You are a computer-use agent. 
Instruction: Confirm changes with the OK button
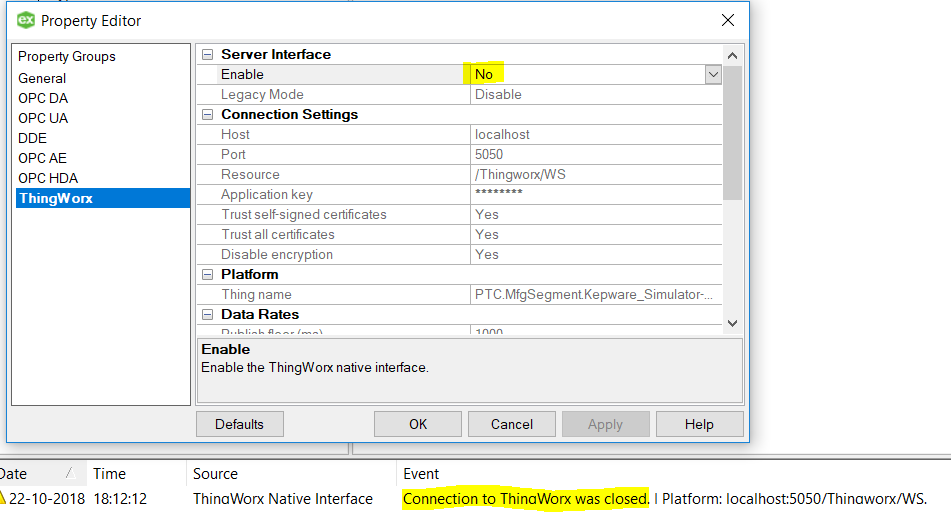(418, 424)
